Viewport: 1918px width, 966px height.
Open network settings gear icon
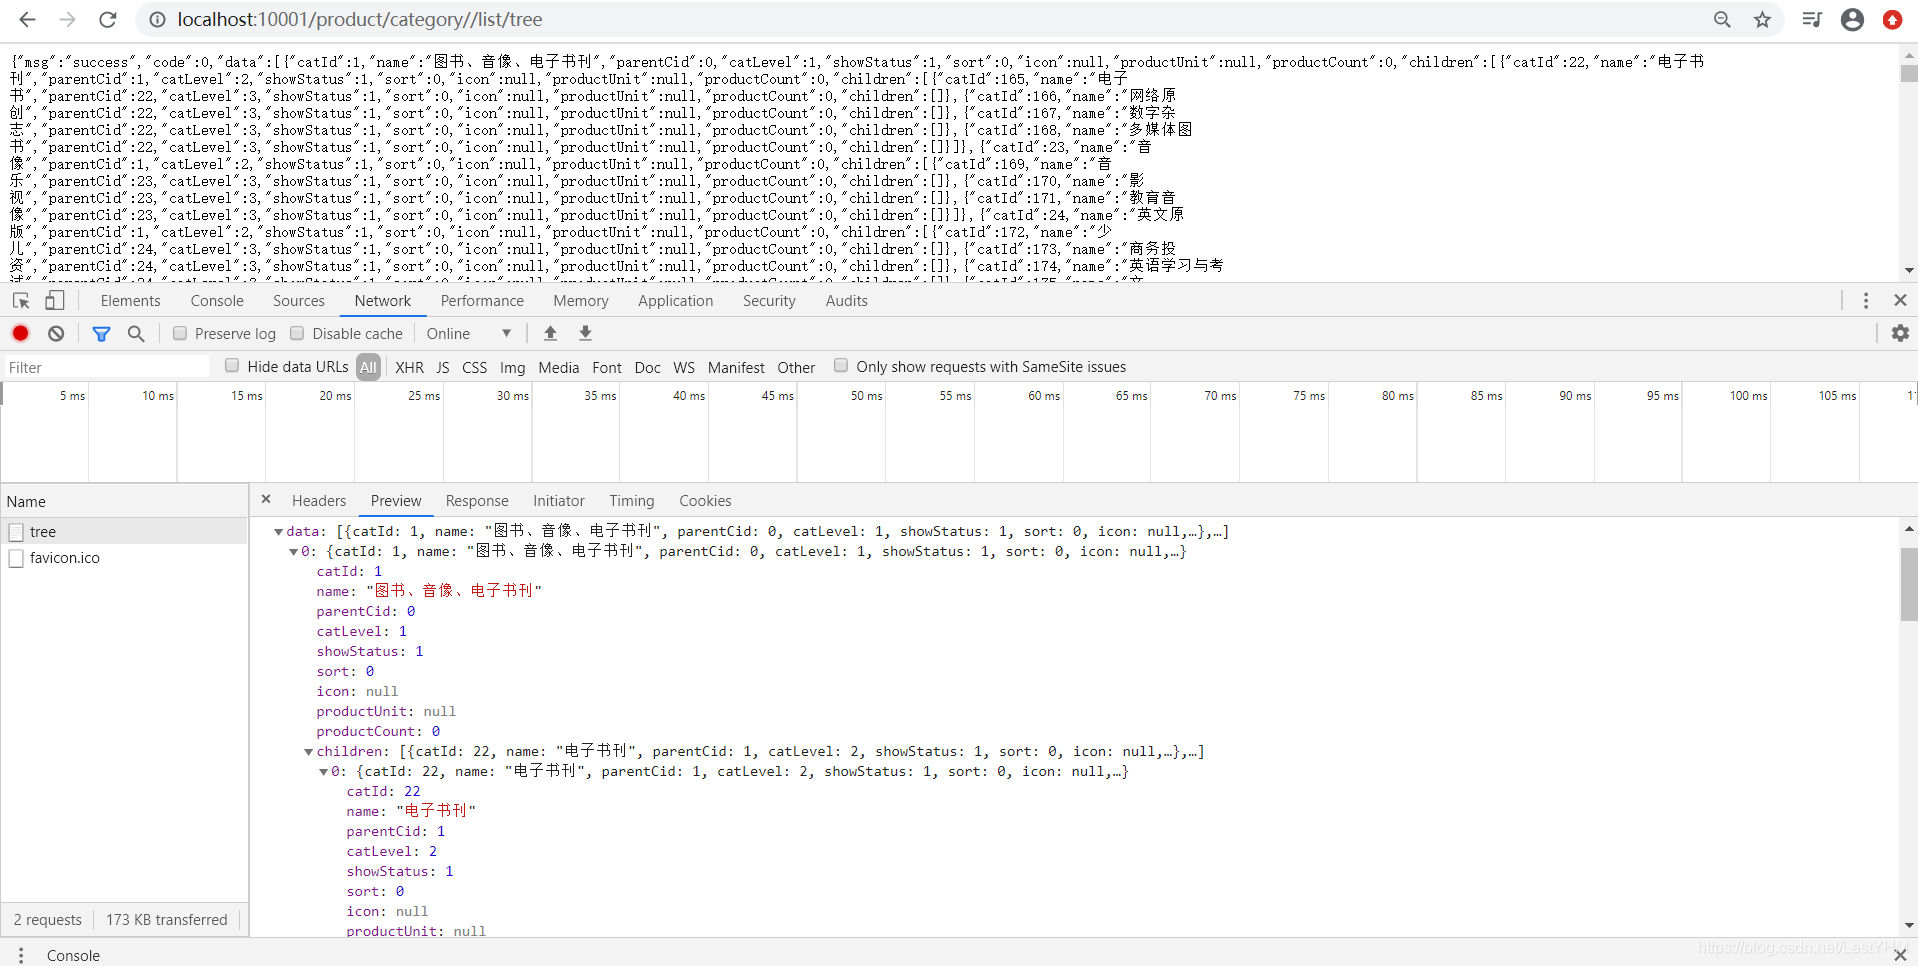click(1900, 333)
